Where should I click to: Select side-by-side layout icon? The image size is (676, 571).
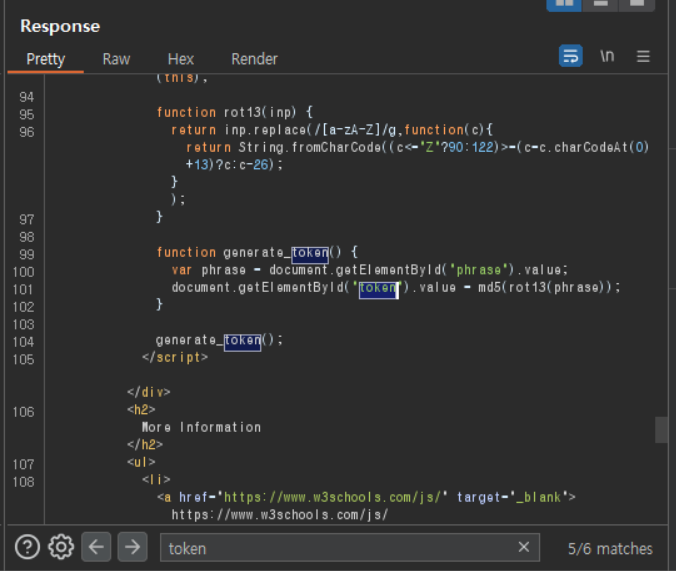click(x=564, y=3)
